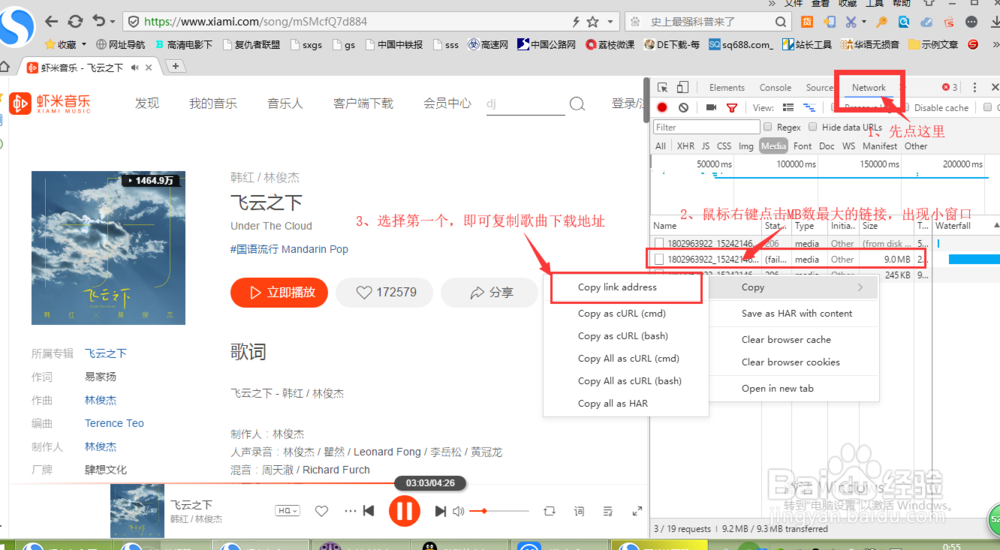Show lyrics with 词 icon in player

coord(578,511)
